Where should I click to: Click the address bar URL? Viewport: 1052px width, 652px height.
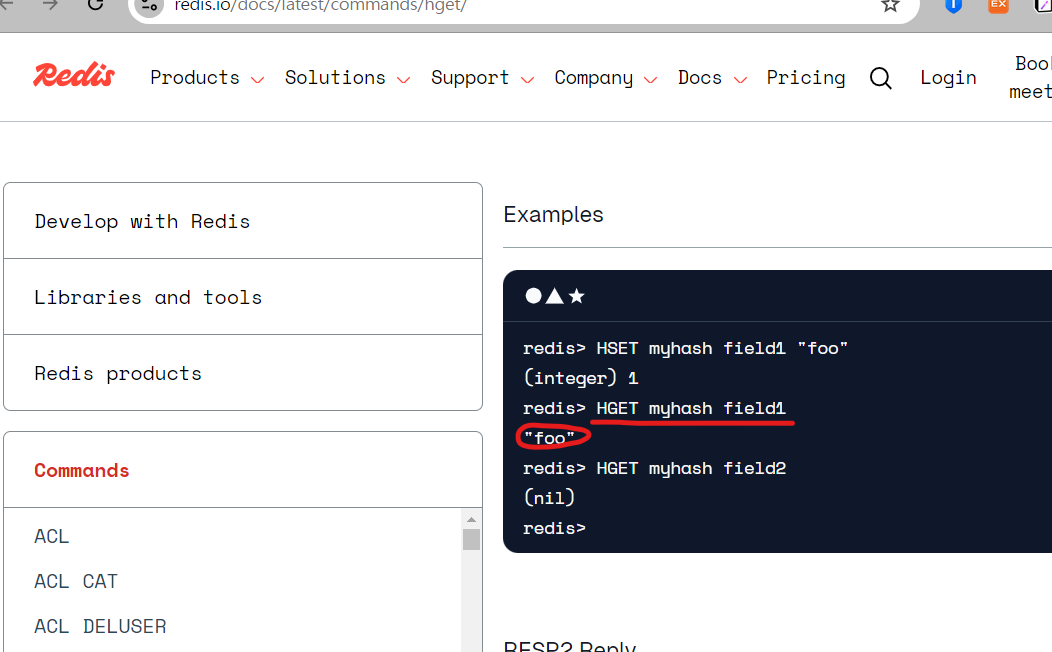point(321,5)
